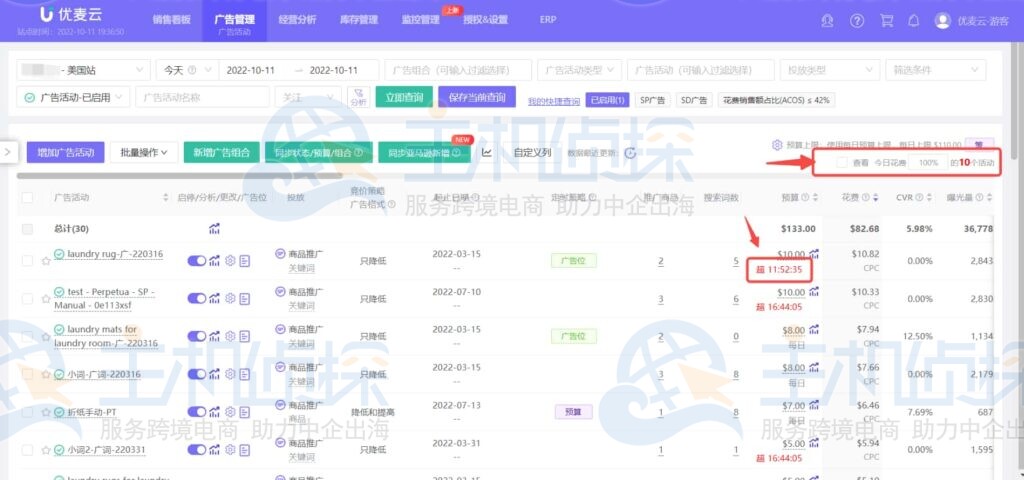Open the 关注 dropdown
This screenshot has height=480, width=1024.
308,97
